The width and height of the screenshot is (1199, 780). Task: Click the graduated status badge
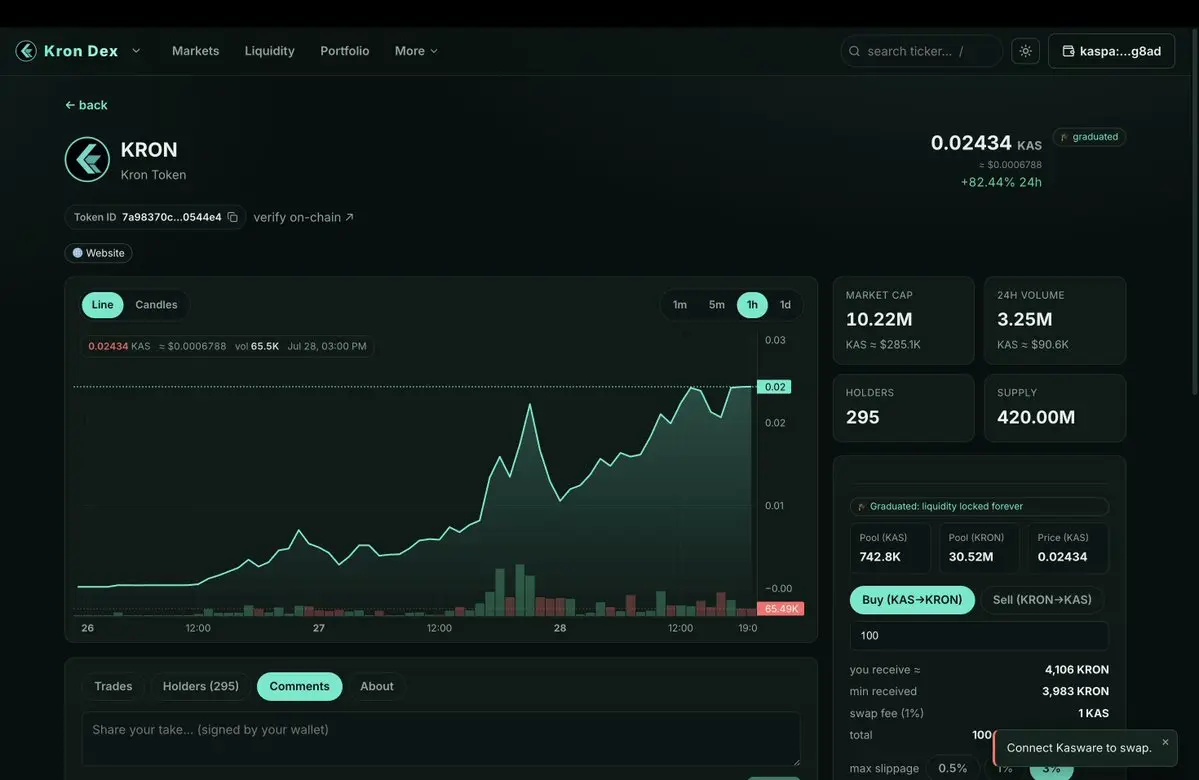click(1090, 137)
